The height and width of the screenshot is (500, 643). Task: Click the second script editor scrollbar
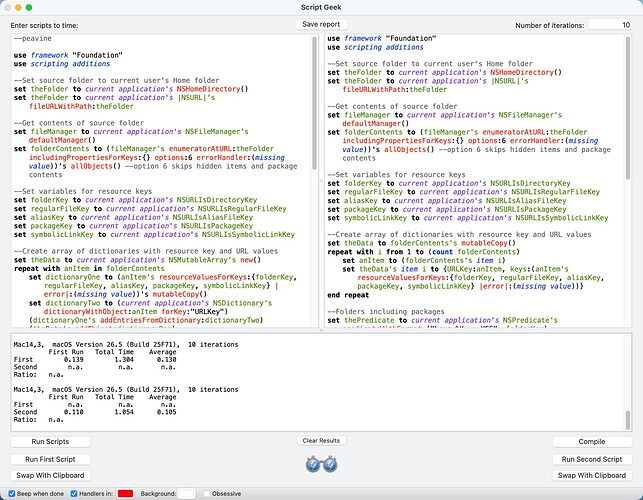point(628,108)
